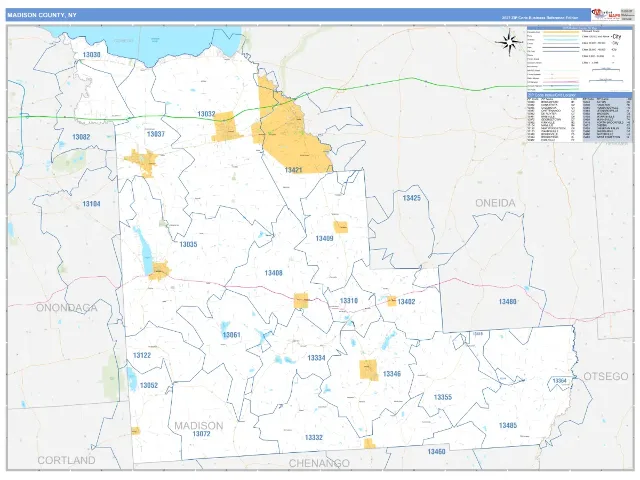The image size is (640, 480).
Task: Select ZIP code label 13355
Action: click(x=442, y=397)
